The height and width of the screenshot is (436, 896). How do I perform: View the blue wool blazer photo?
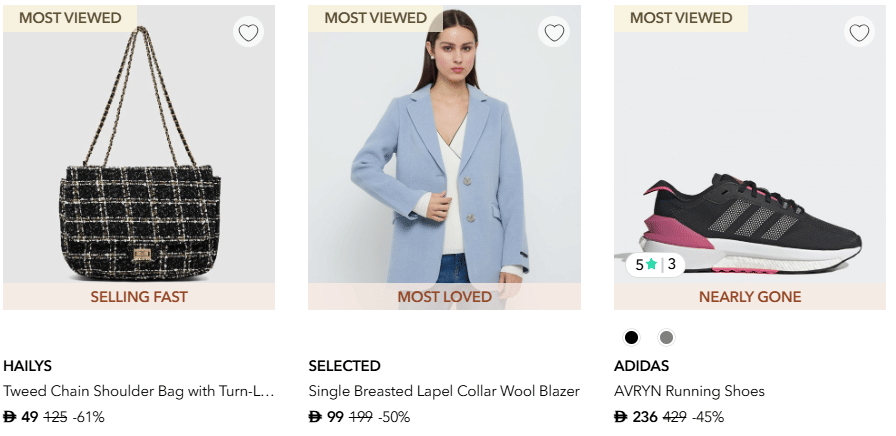pyautogui.click(x=444, y=160)
